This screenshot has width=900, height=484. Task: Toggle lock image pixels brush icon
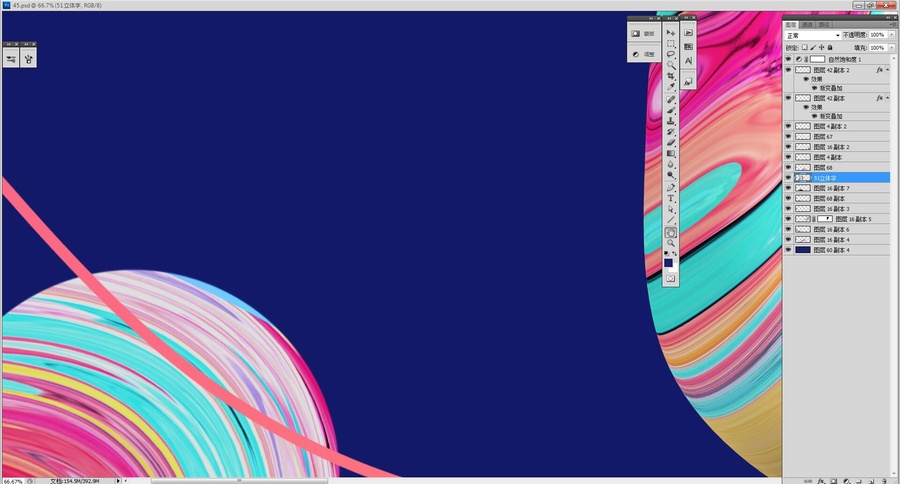tap(813, 48)
